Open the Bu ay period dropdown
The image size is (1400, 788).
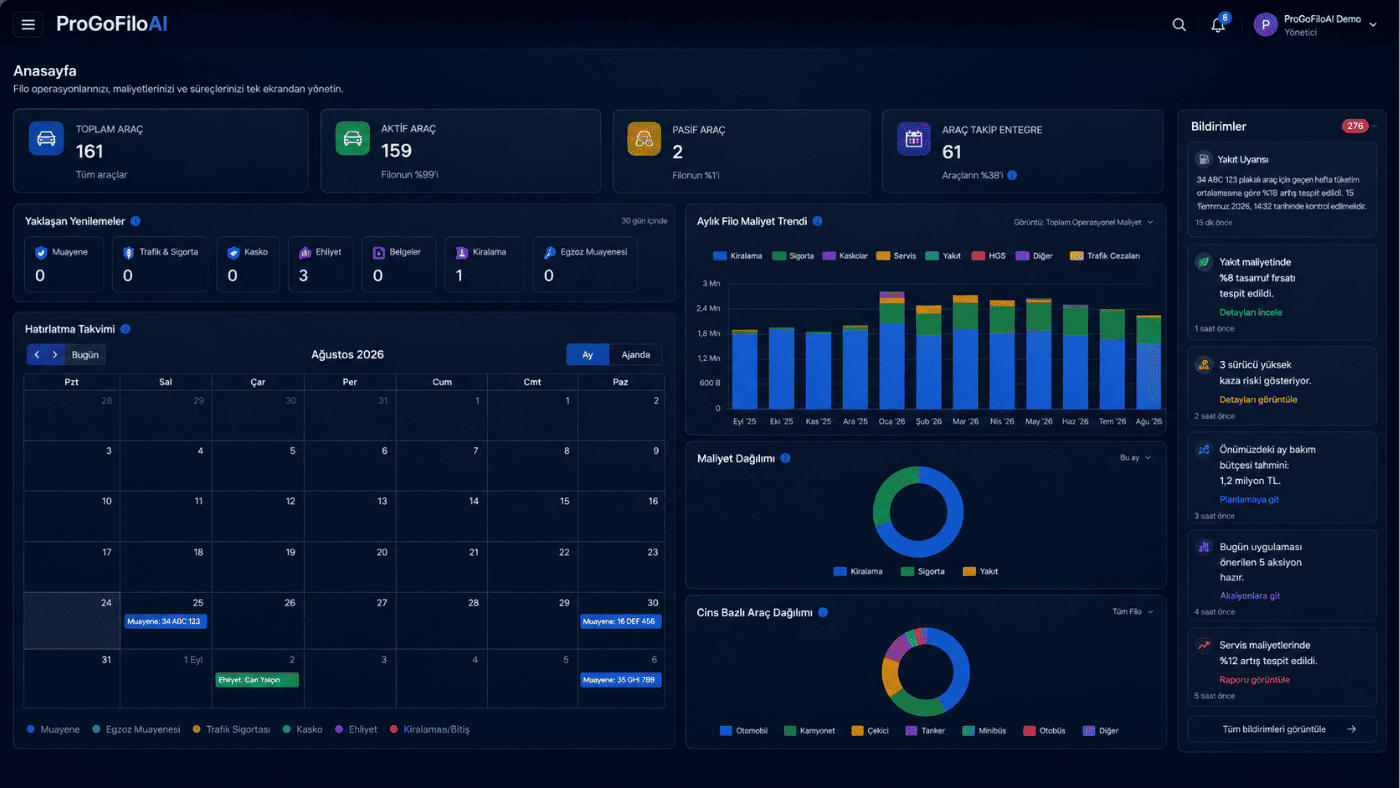pyautogui.click(x=1135, y=458)
